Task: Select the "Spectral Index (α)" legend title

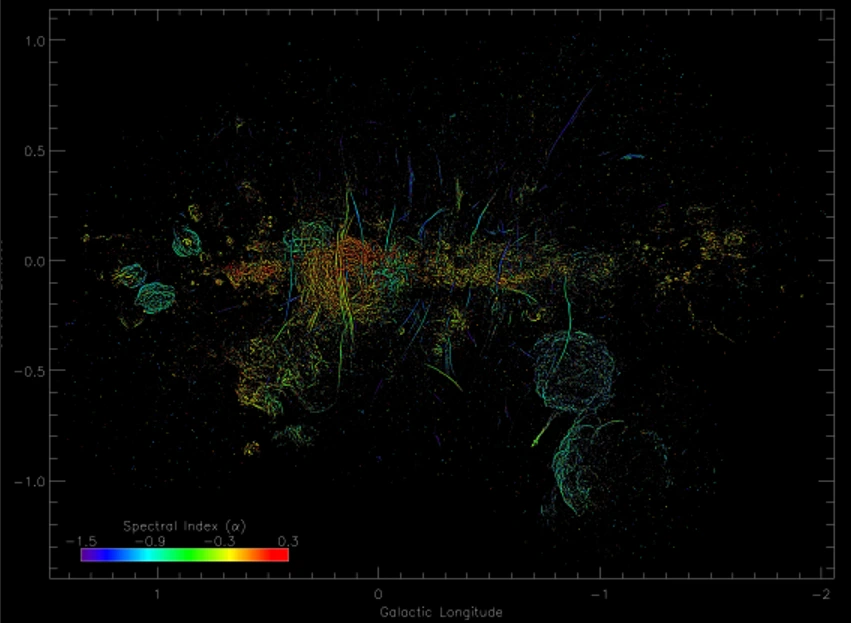Action: pos(185,526)
